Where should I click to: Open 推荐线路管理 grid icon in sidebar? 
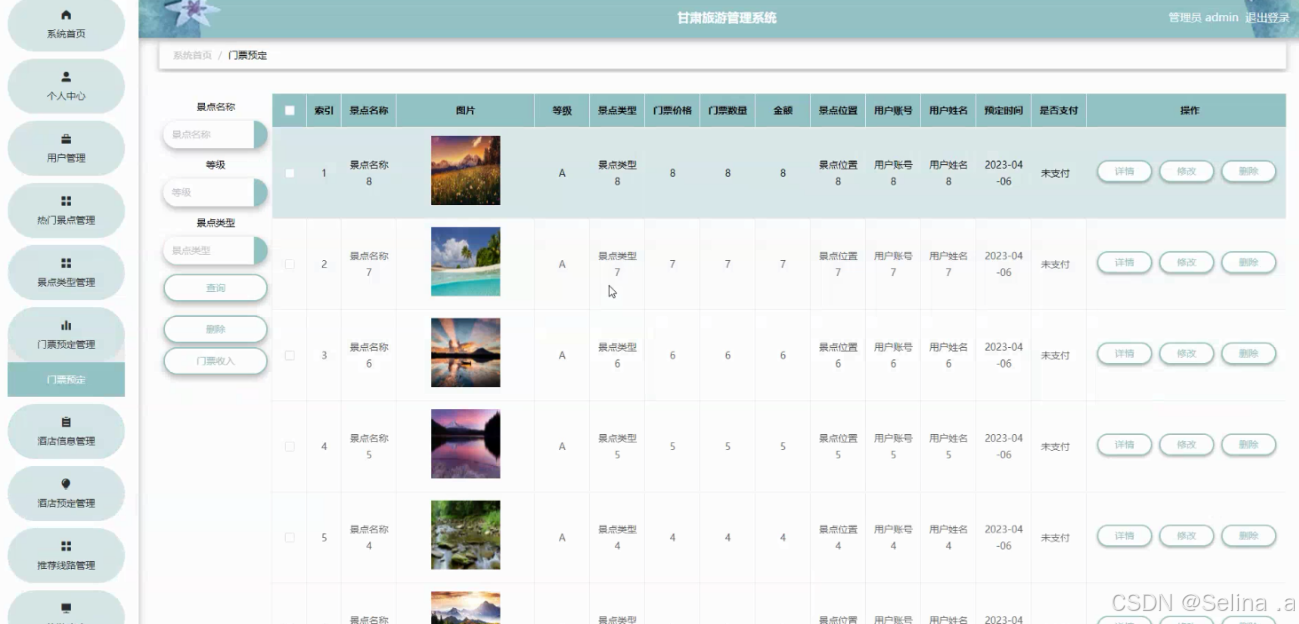pyautogui.click(x=66, y=546)
